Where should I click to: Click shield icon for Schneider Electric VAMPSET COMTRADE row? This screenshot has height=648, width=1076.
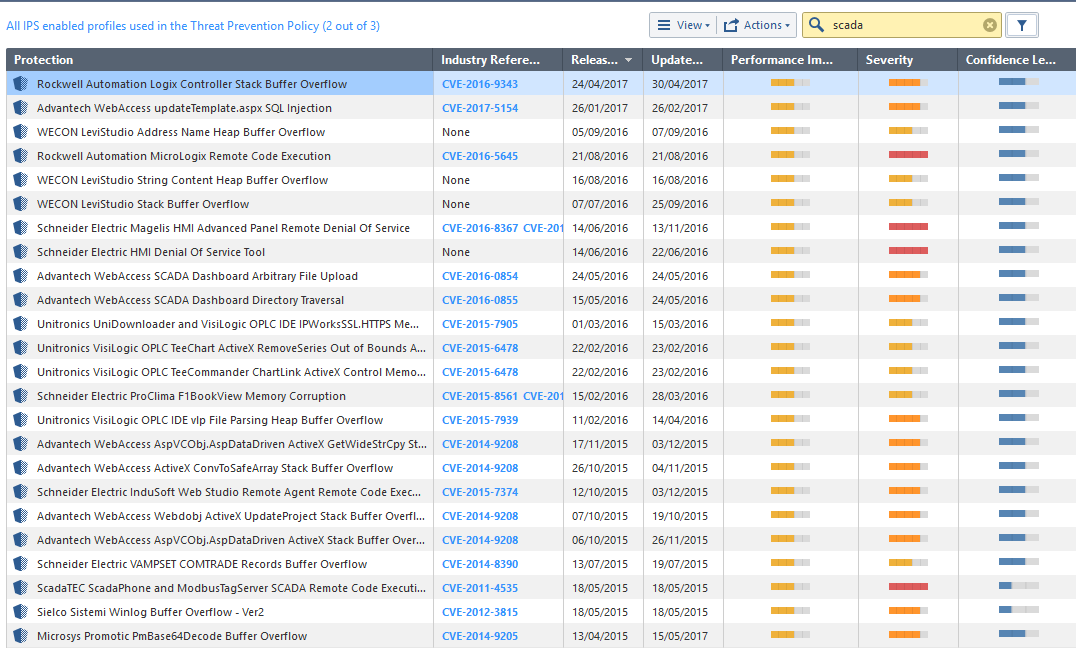coord(21,564)
